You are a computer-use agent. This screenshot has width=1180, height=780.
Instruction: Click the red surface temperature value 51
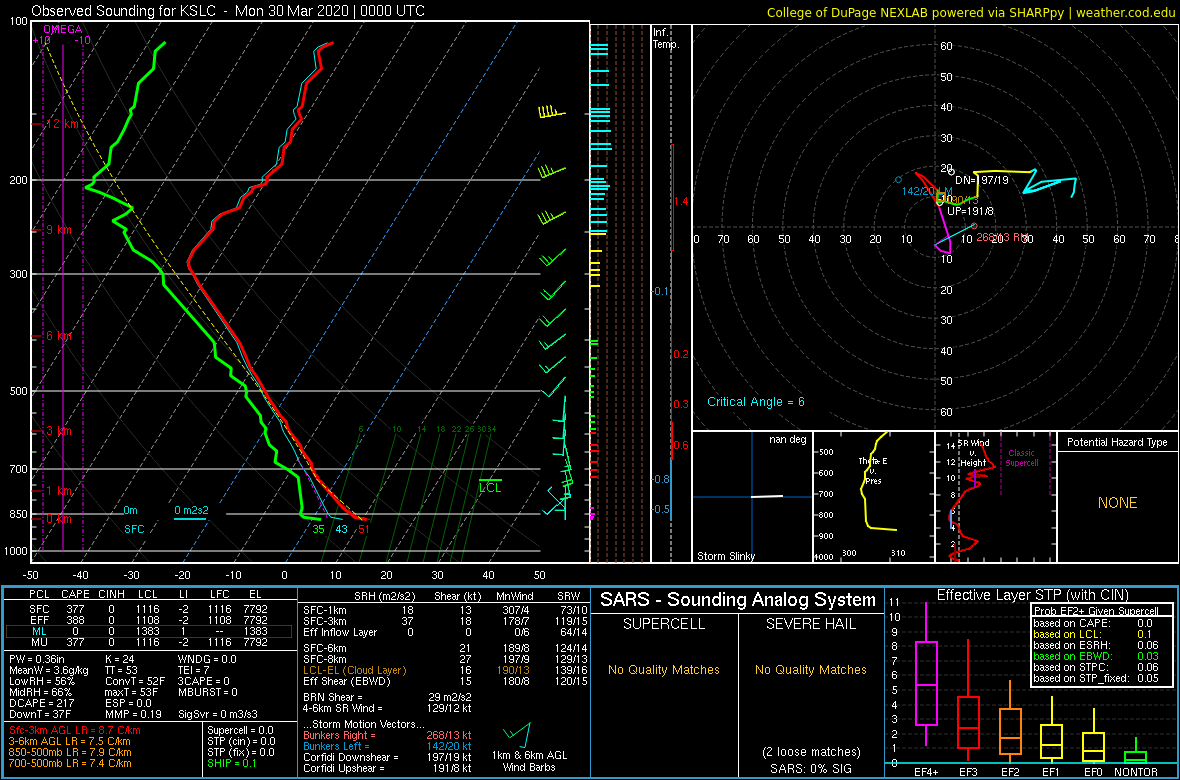click(x=363, y=529)
